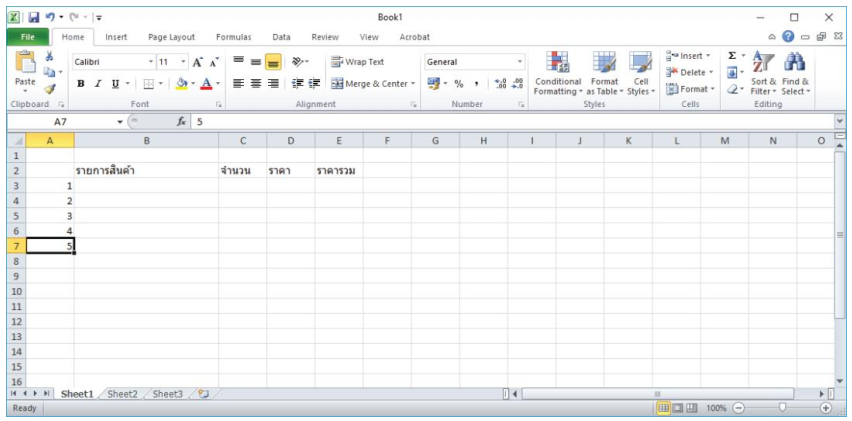Click the Merge & Center button
The width and height of the screenshot is (852, 421).
coord(370,84)
